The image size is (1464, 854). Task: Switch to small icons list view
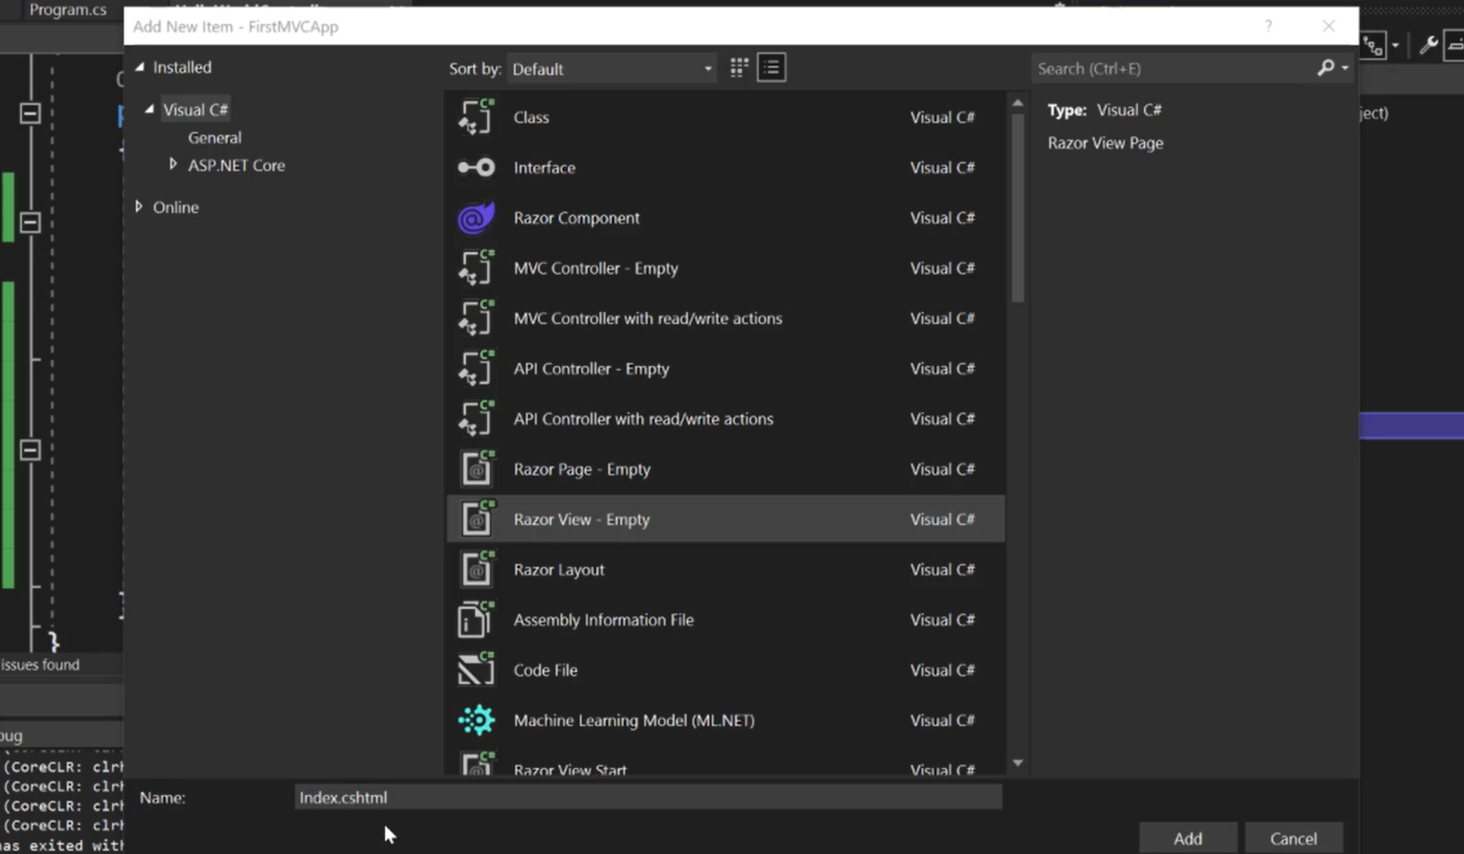coord(771,68)
